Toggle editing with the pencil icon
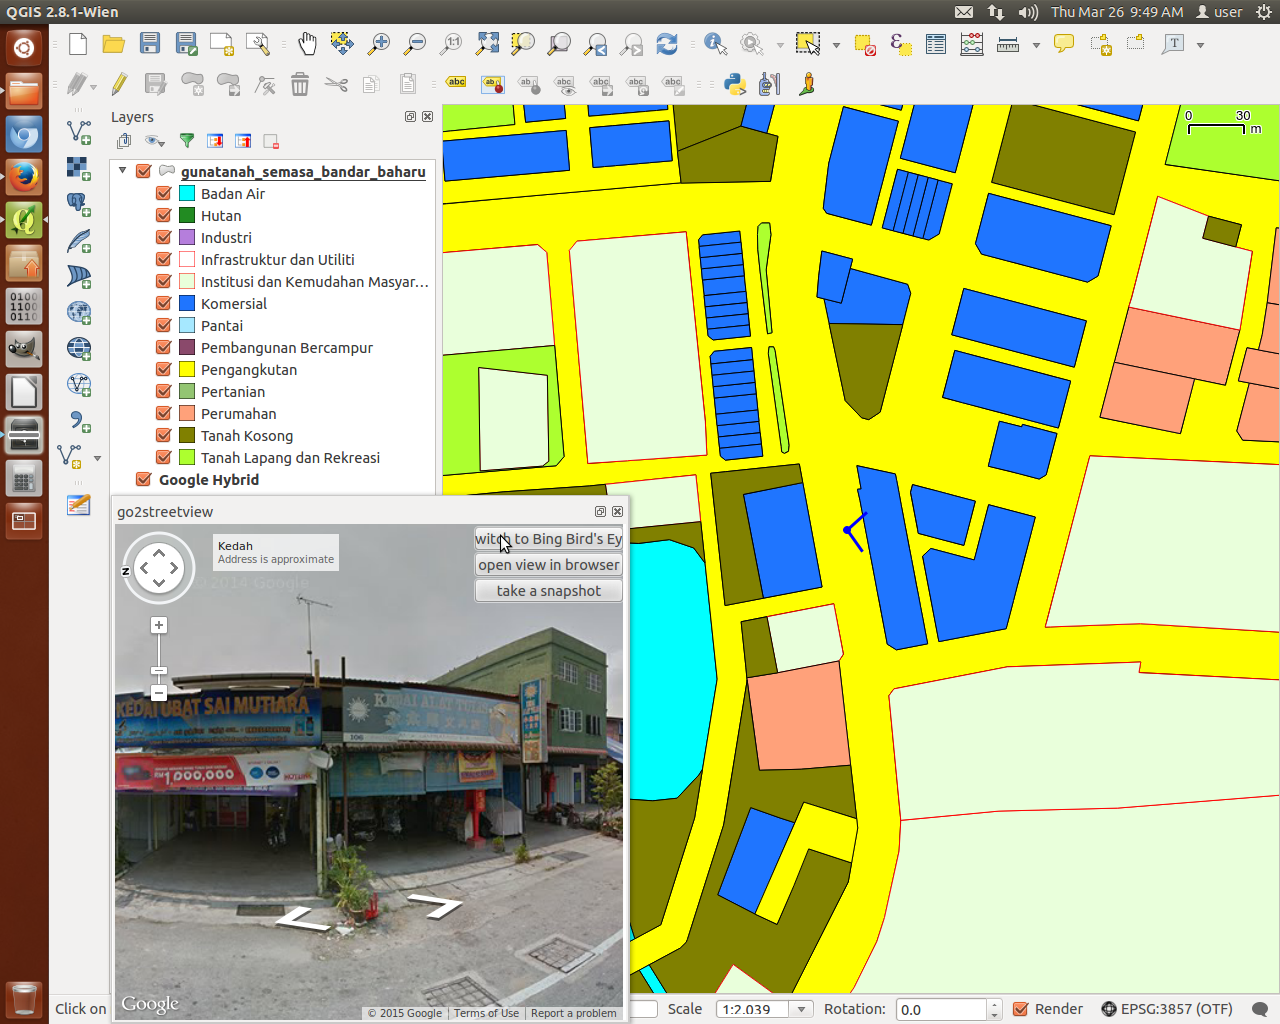 [x=119, y=84]
